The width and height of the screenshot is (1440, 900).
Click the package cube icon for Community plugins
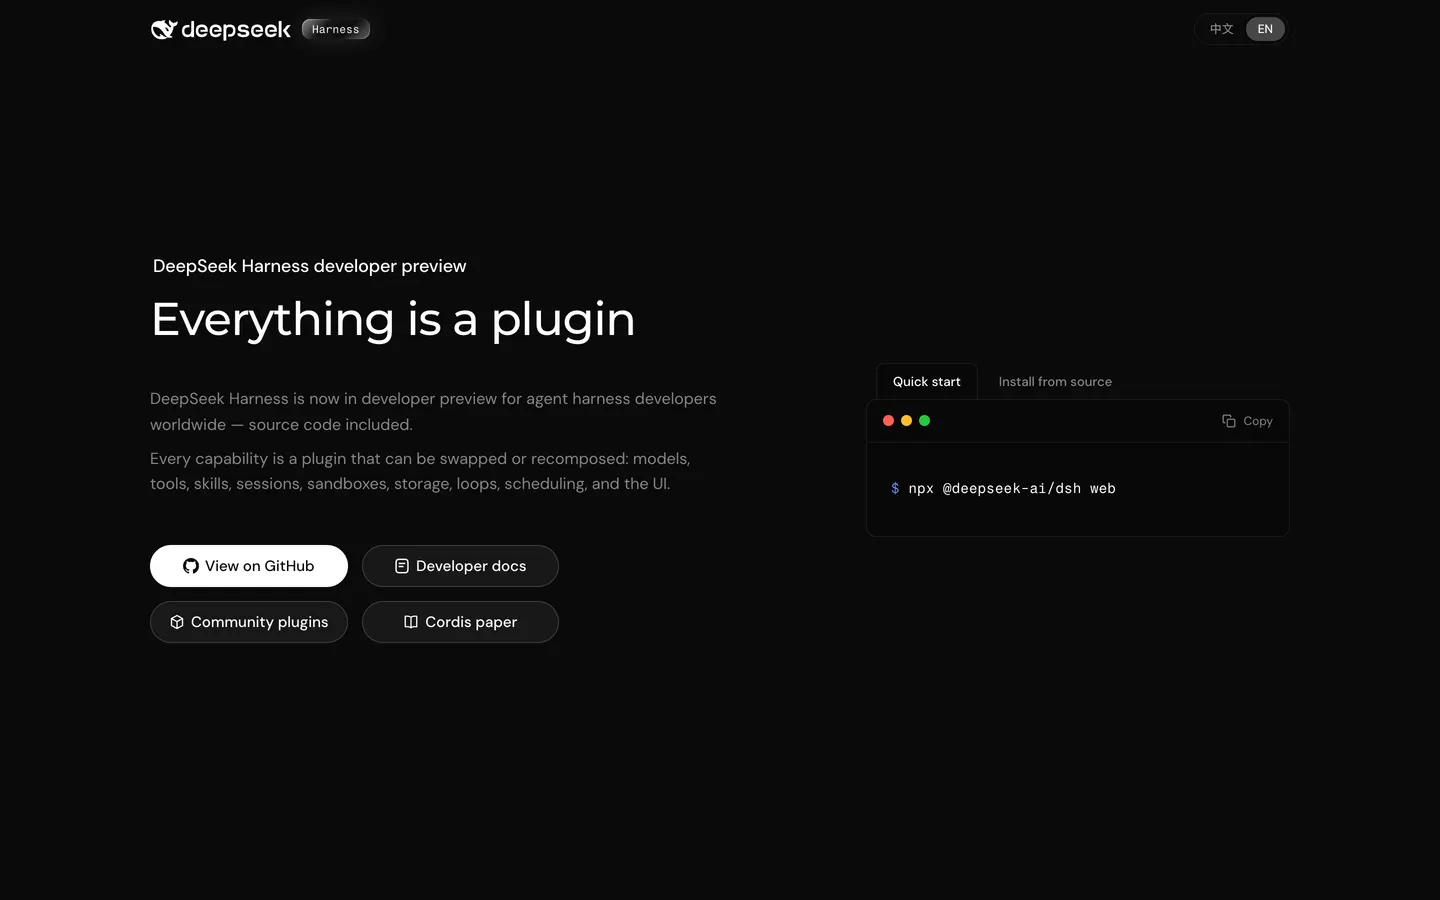177,622
